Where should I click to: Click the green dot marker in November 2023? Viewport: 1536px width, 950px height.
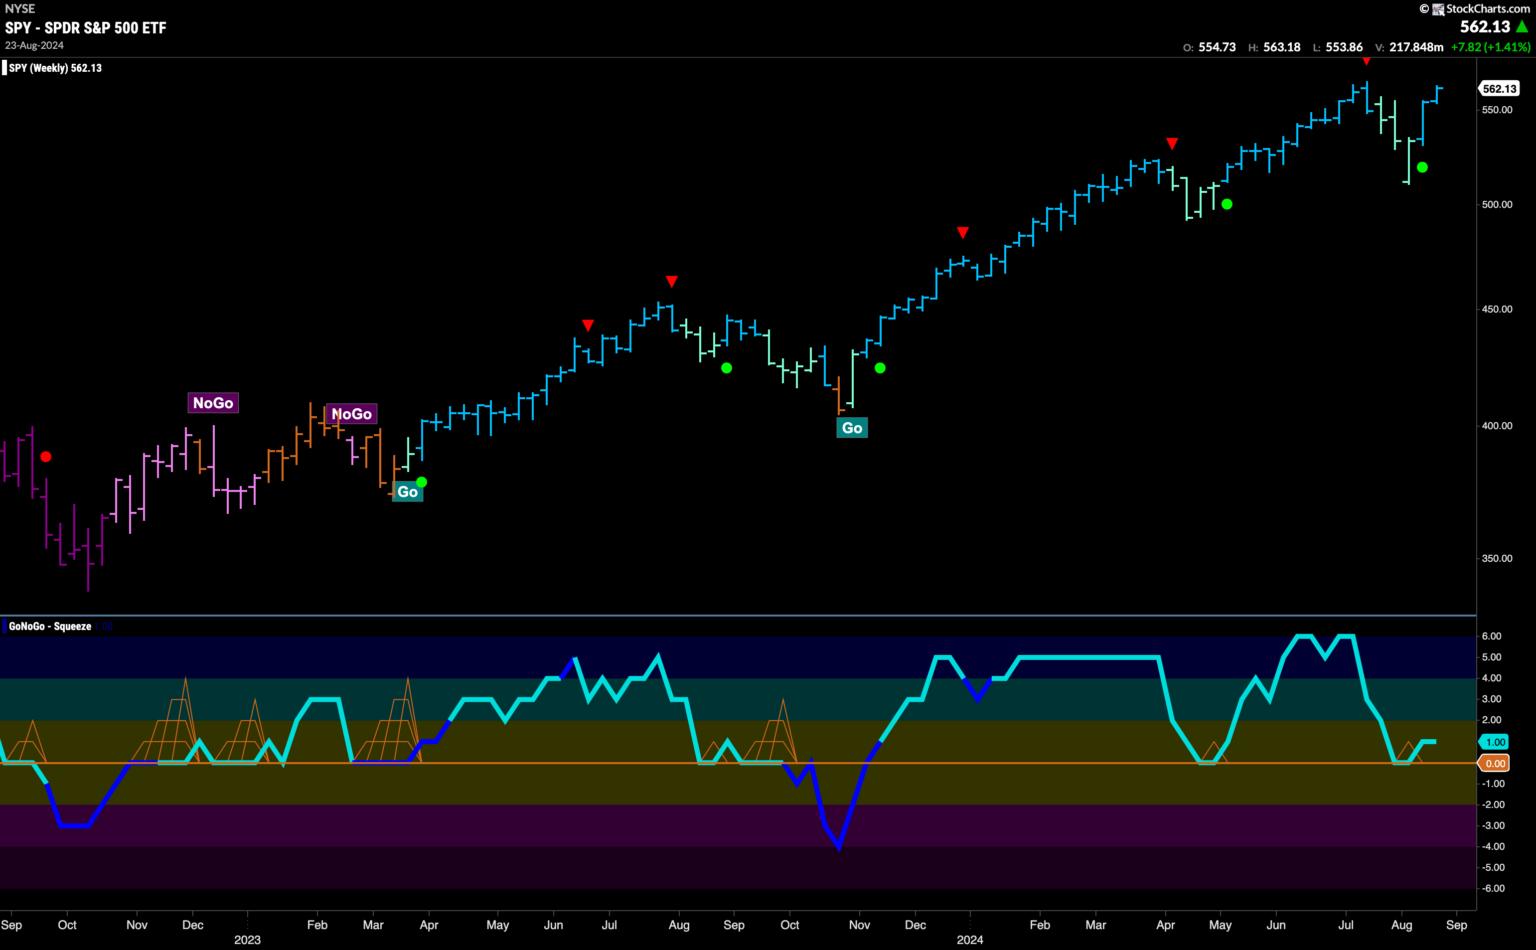click(880, 368)
